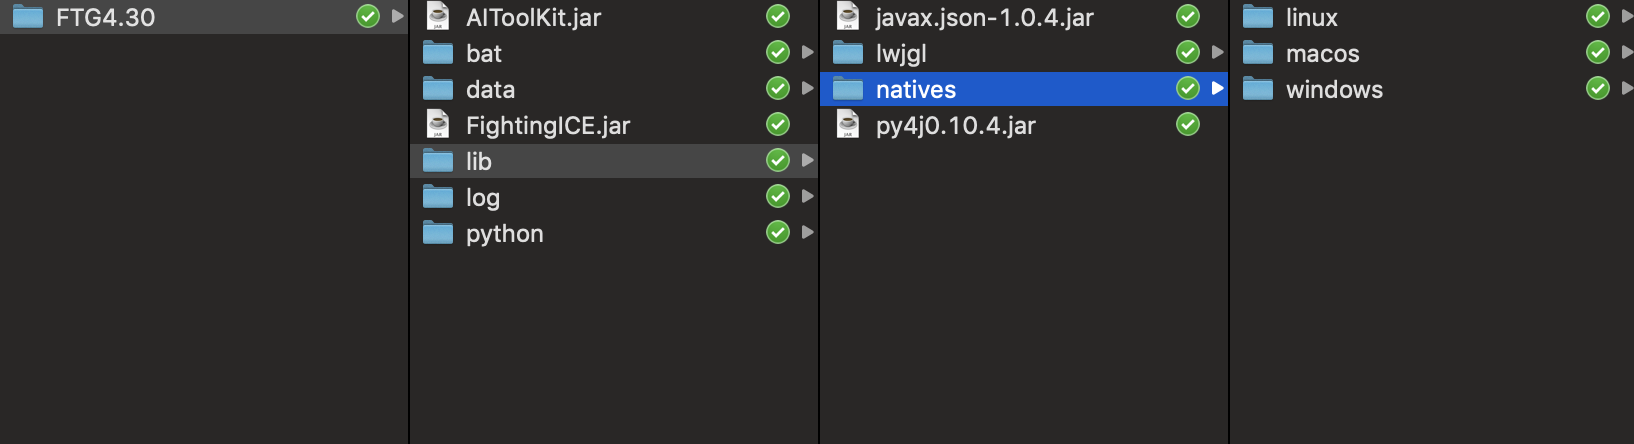1634x444 pixels.
Task: Select the macos folder icon
Action: 1258,53
